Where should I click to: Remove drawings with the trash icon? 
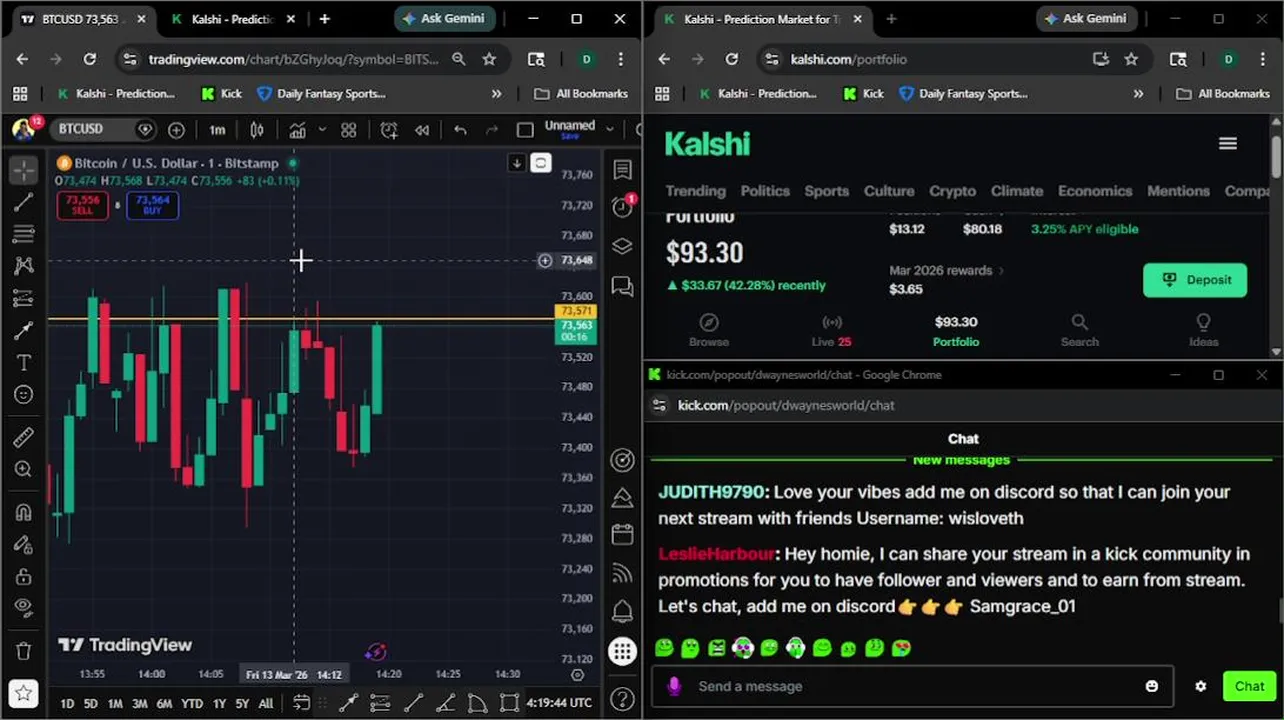pos(24,650)
